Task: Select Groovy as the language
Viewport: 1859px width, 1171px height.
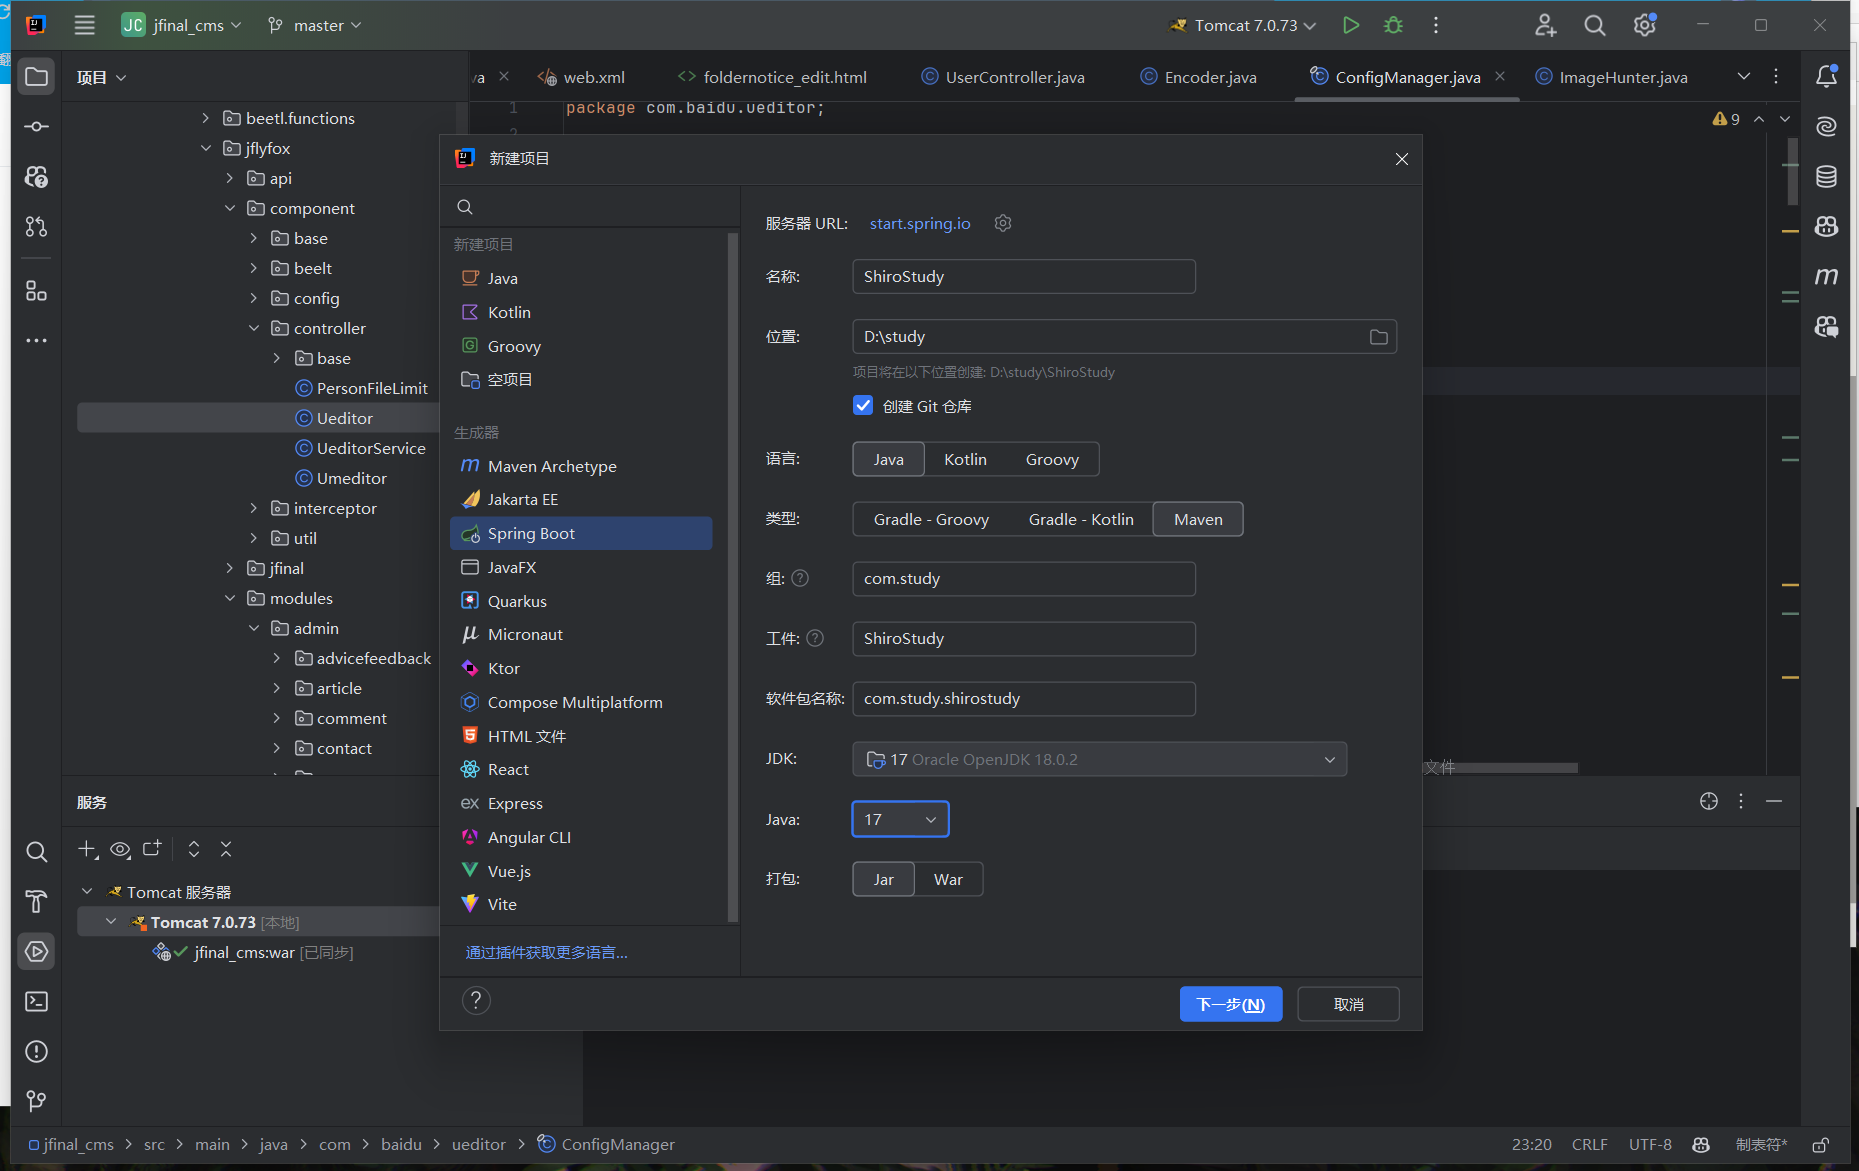Action: (x=1052, y=459)
